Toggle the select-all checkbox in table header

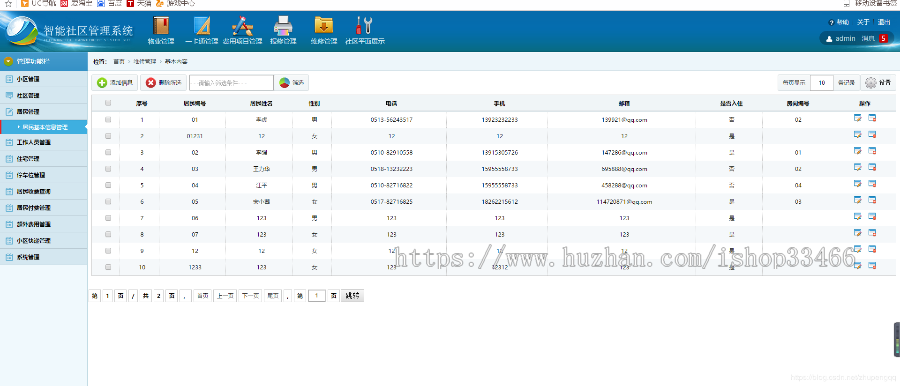click(108, 103)
